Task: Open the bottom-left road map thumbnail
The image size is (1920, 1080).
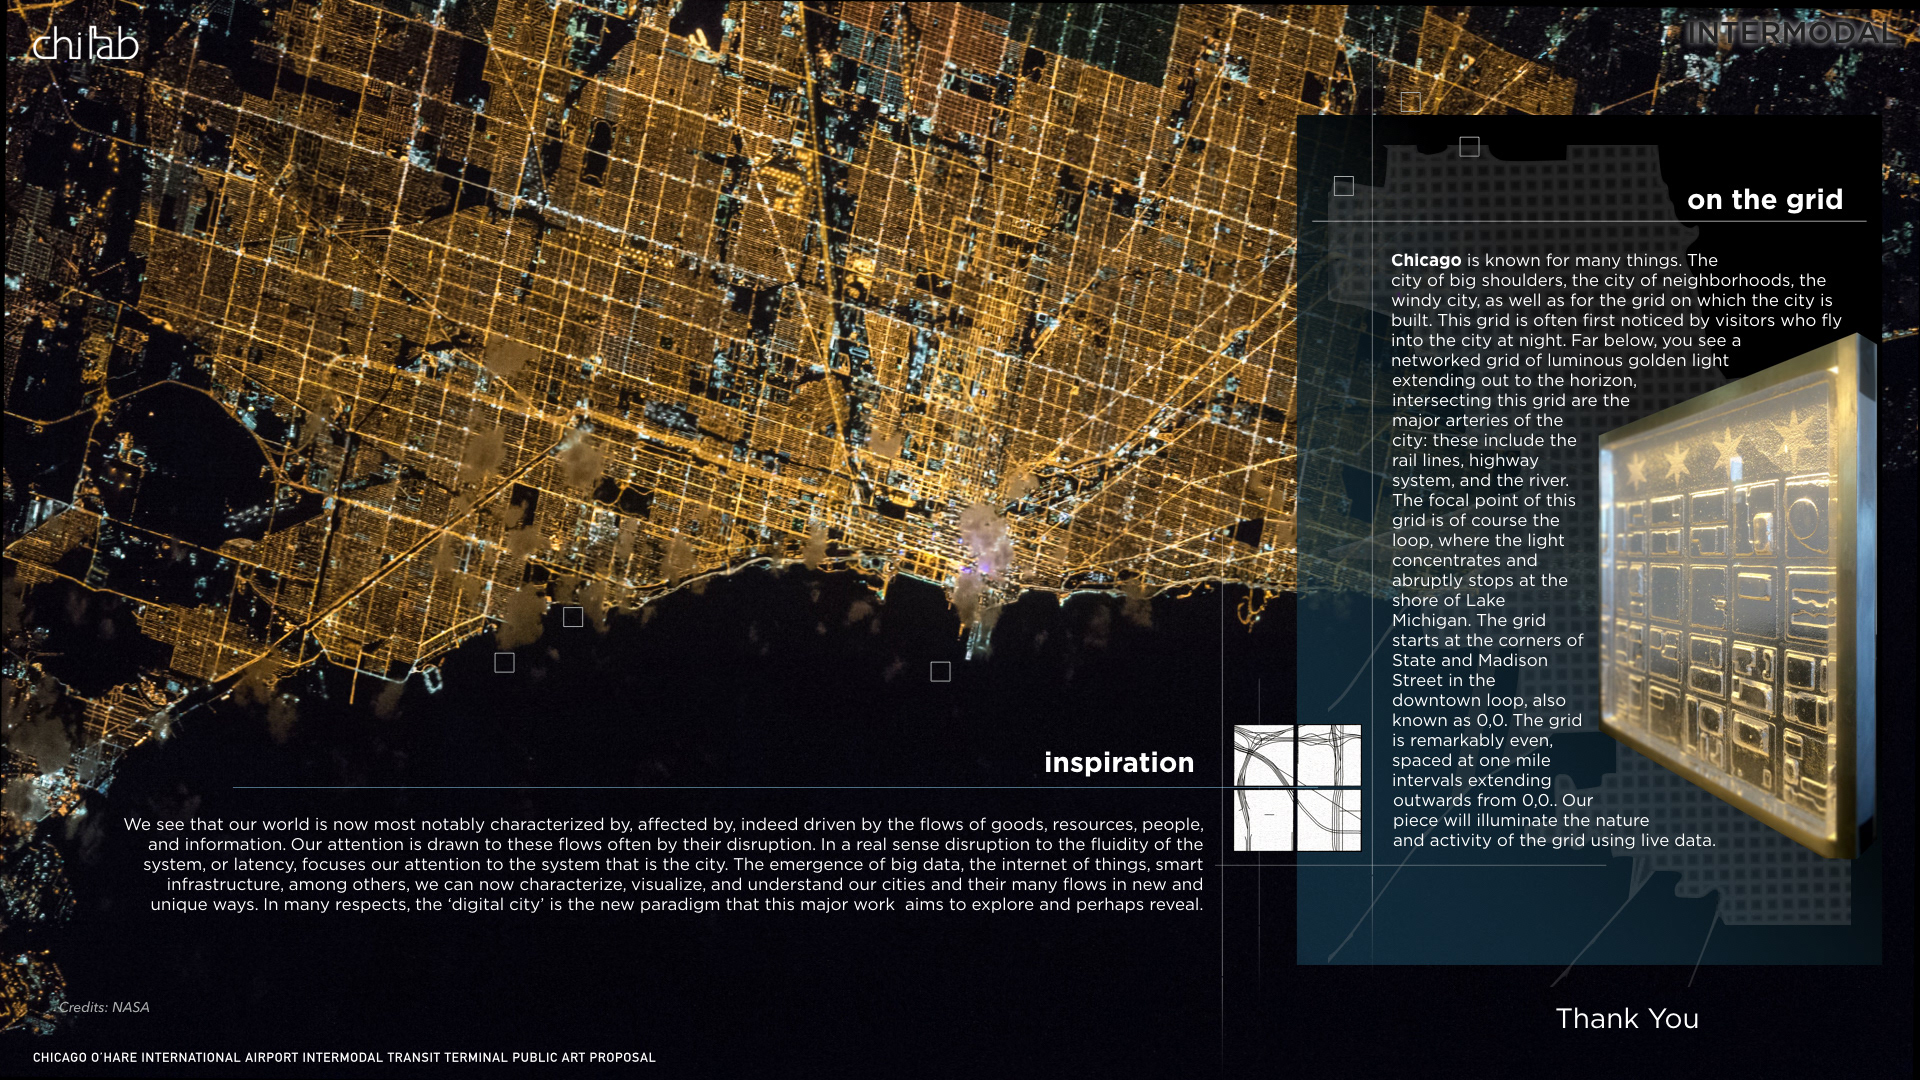Action: coord(1263,820)
